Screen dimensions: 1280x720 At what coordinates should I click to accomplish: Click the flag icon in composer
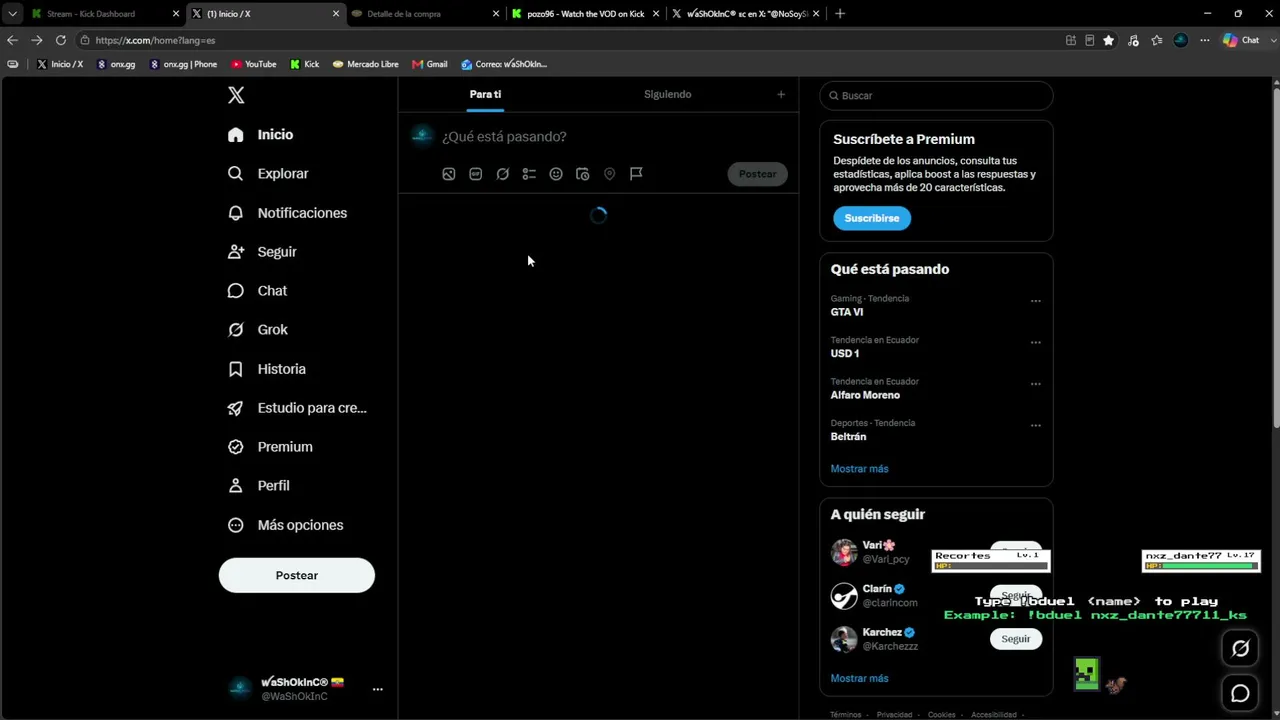tap(636, 174)
